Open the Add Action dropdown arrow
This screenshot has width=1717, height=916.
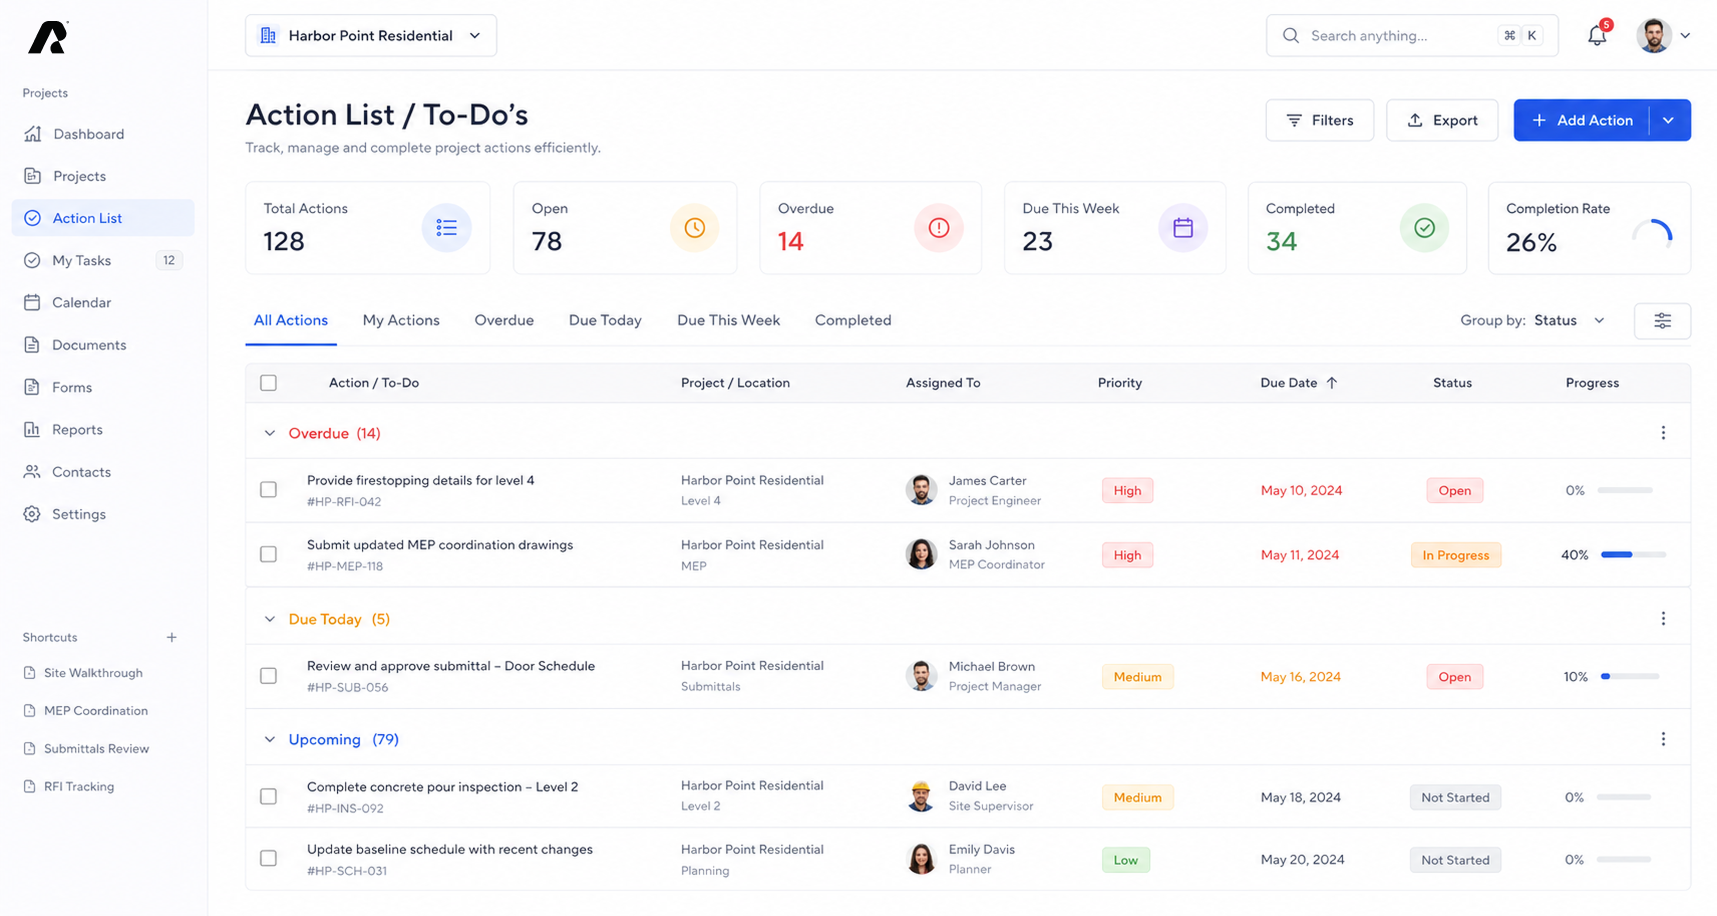pyautogui.click(x=1669, y=120)
